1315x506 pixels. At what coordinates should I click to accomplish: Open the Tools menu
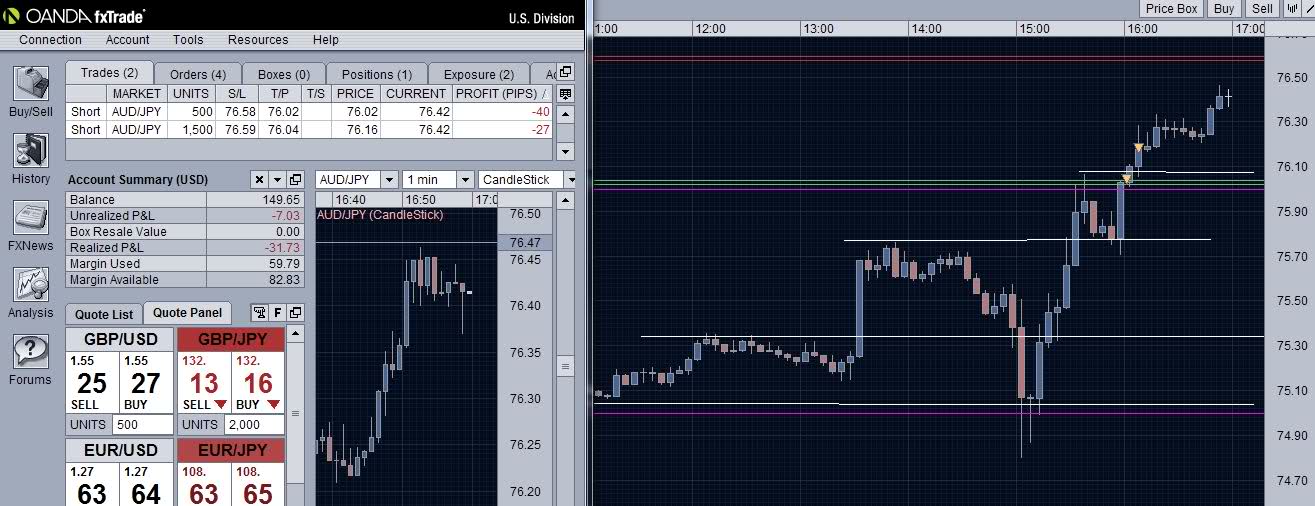pyautogui.click(x=188, y=40)
